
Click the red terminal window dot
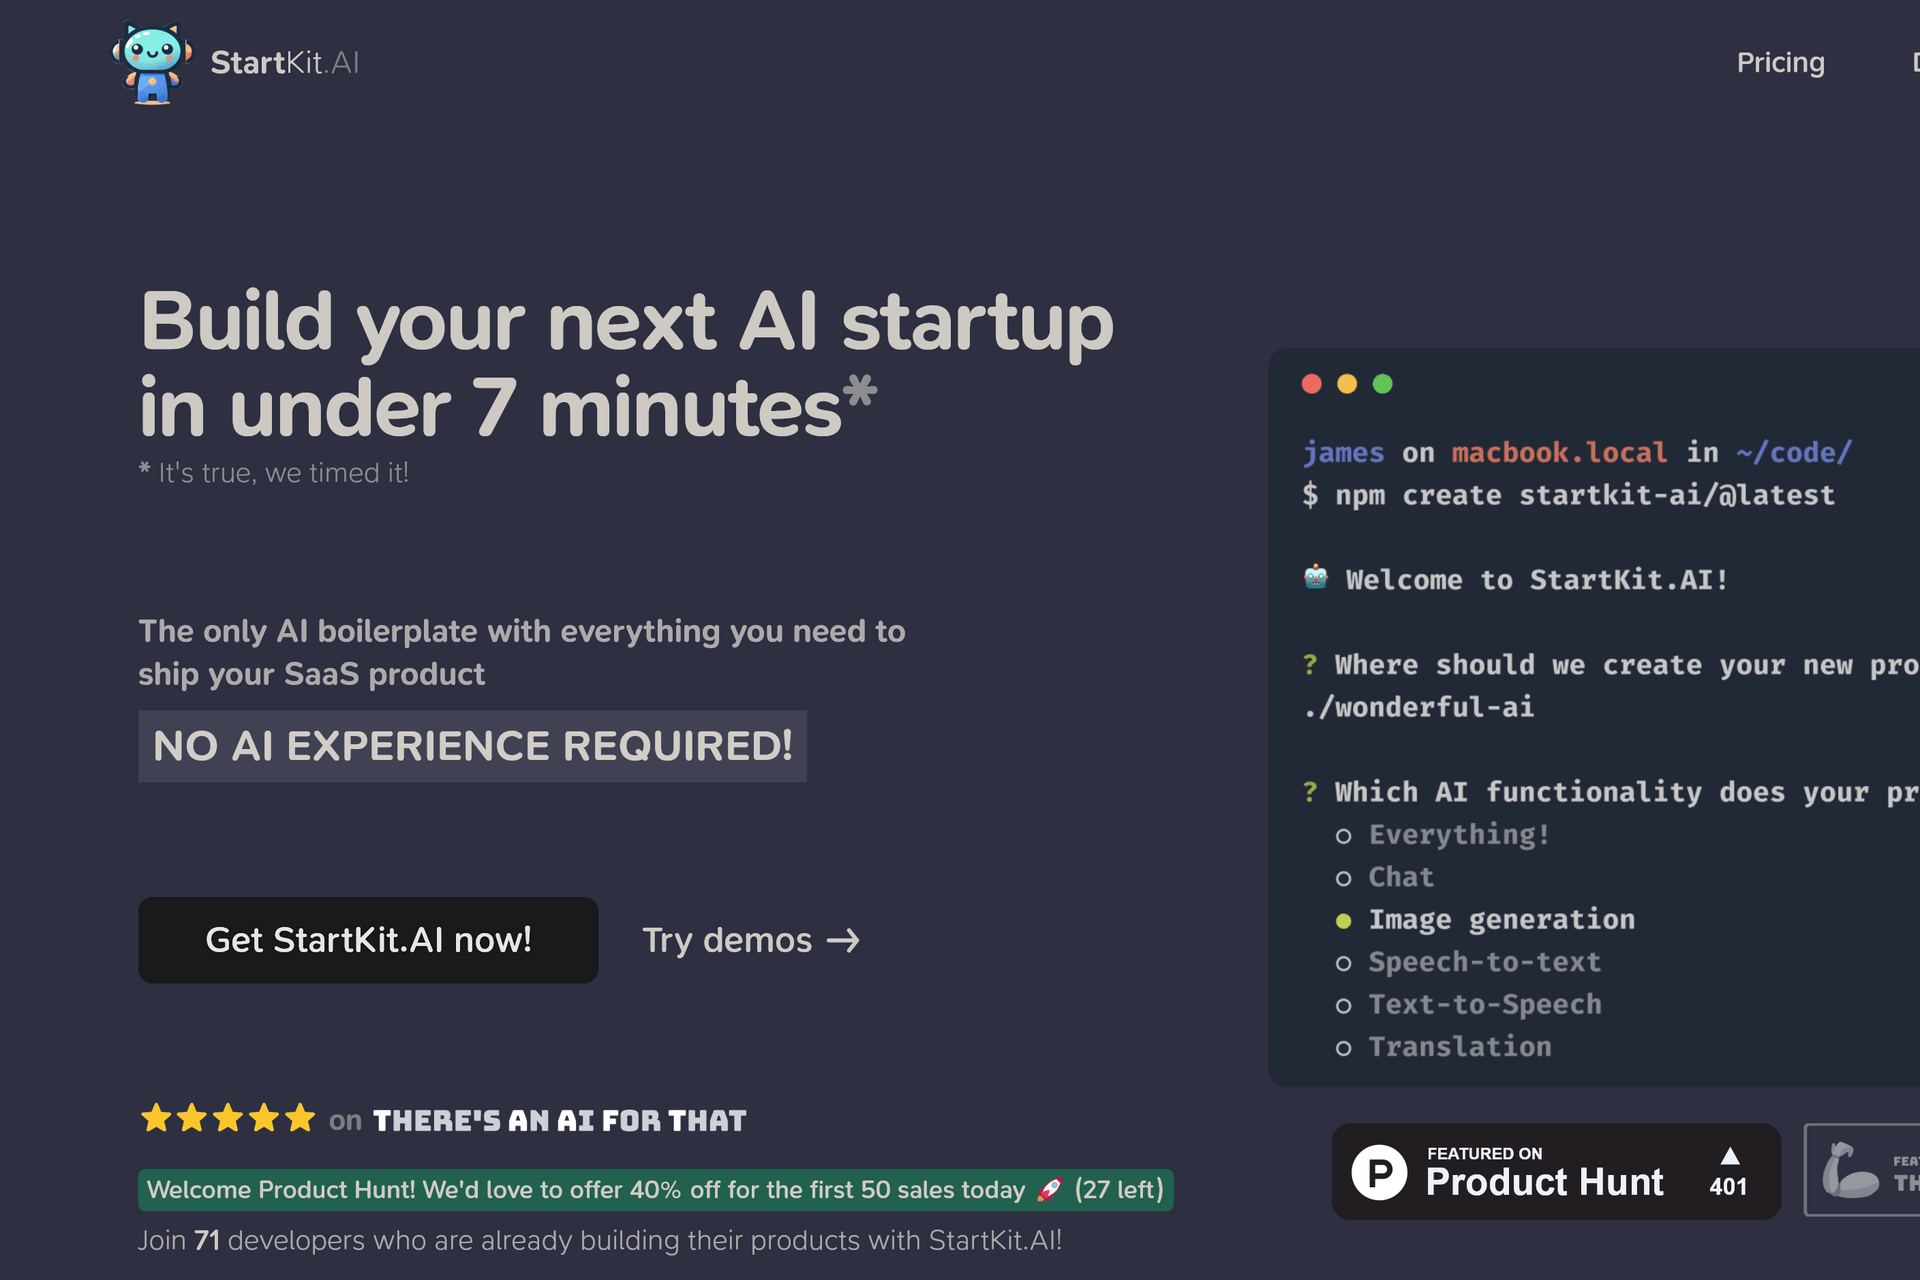coord(1312,384)
